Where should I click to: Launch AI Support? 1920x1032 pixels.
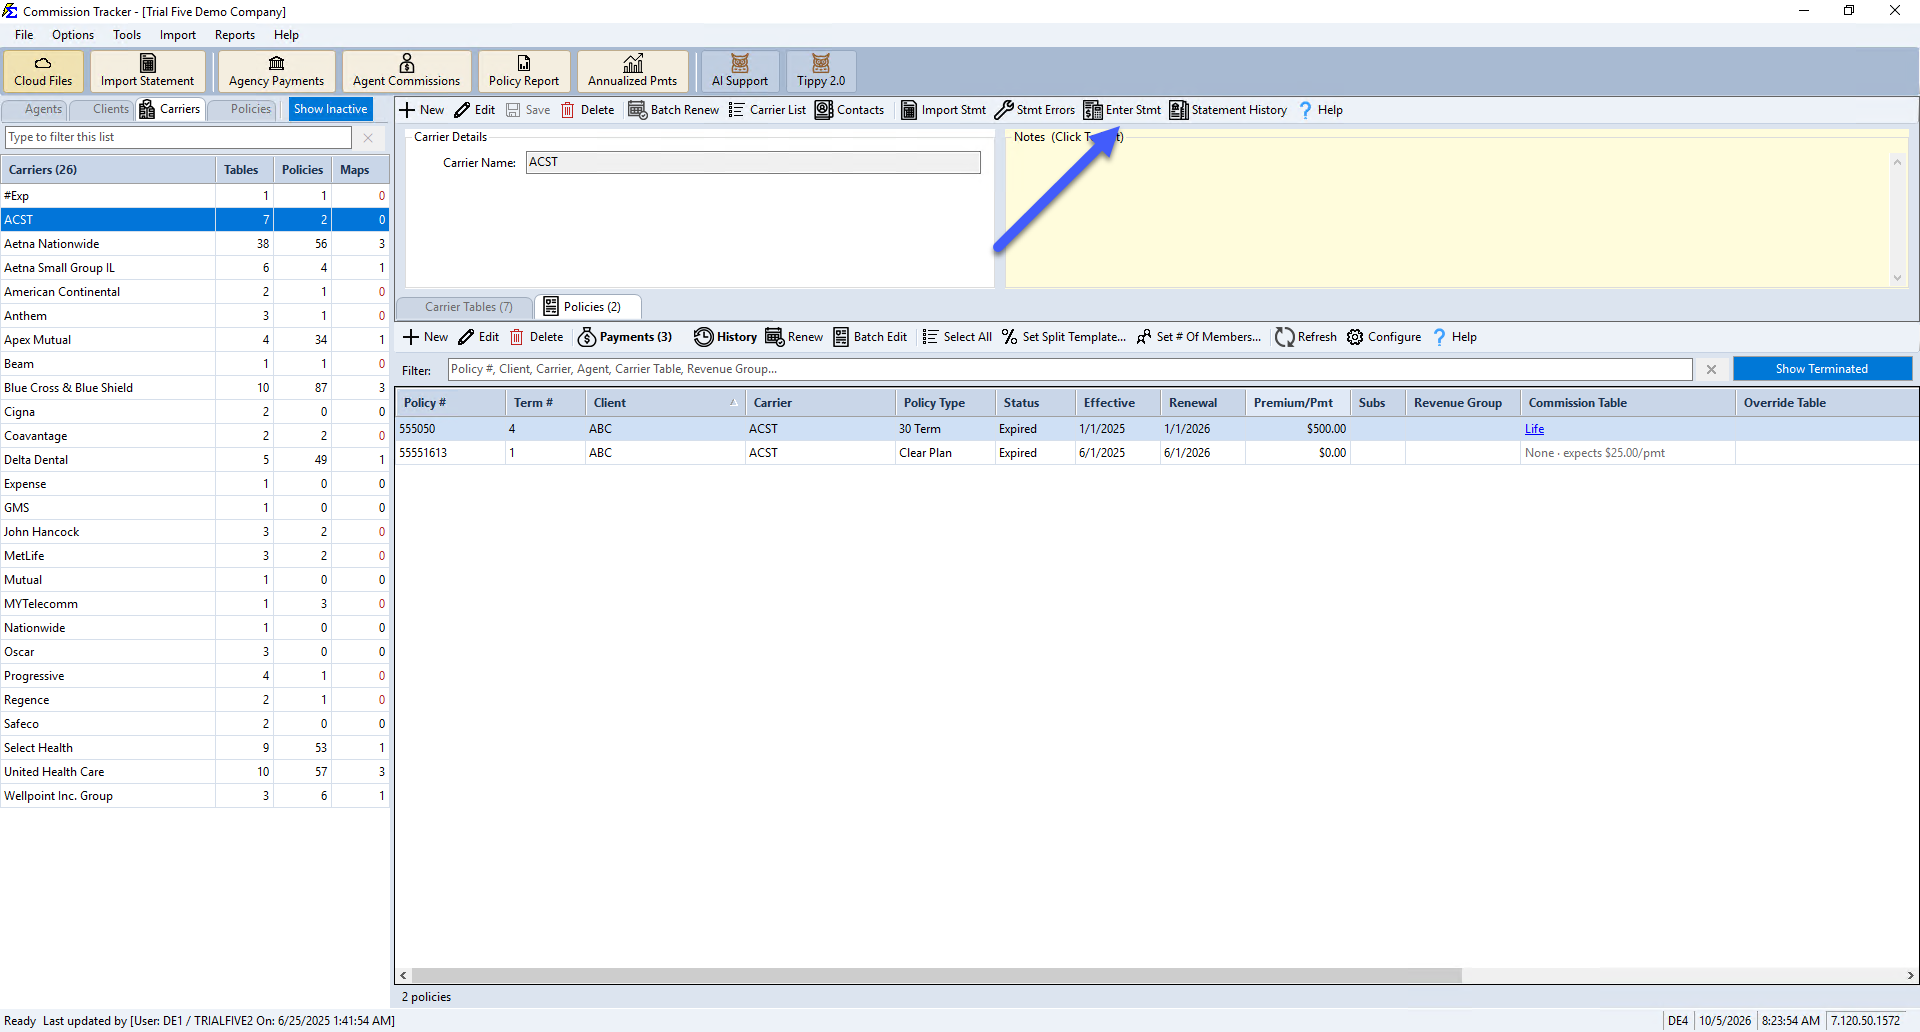[x=740, y=71]
